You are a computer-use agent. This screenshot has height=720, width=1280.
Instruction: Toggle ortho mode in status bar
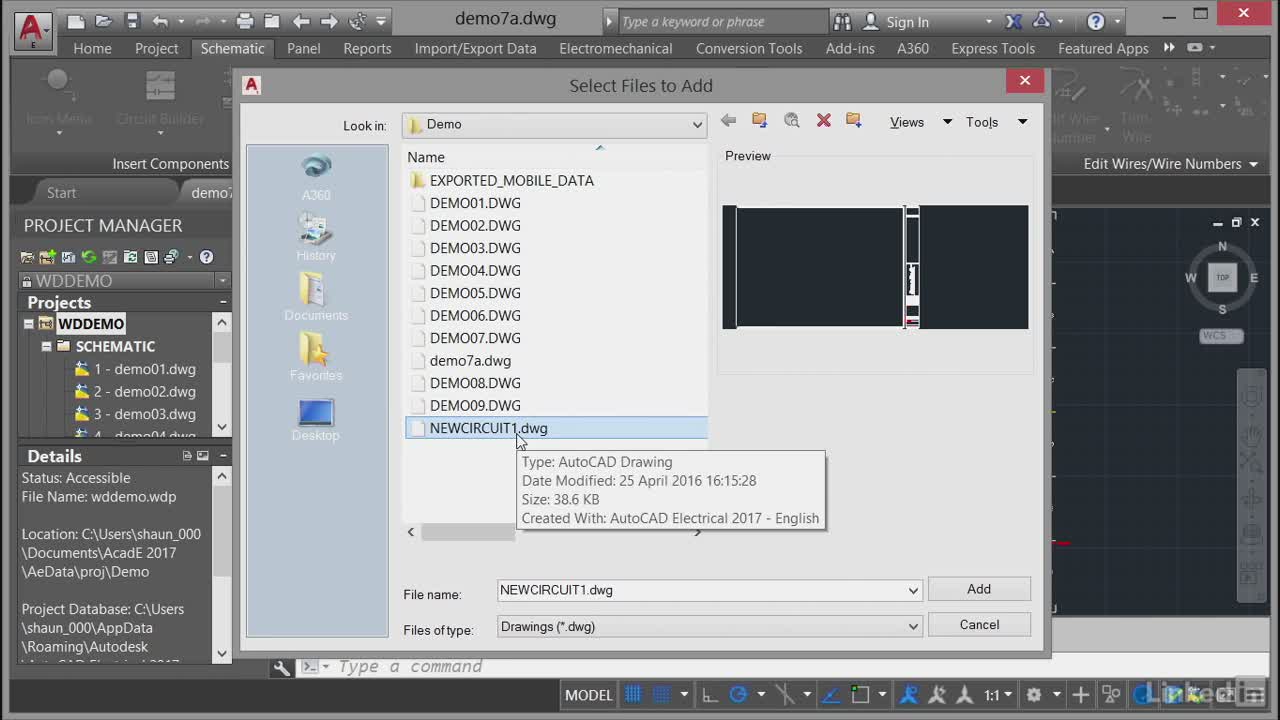click(709, 694)
